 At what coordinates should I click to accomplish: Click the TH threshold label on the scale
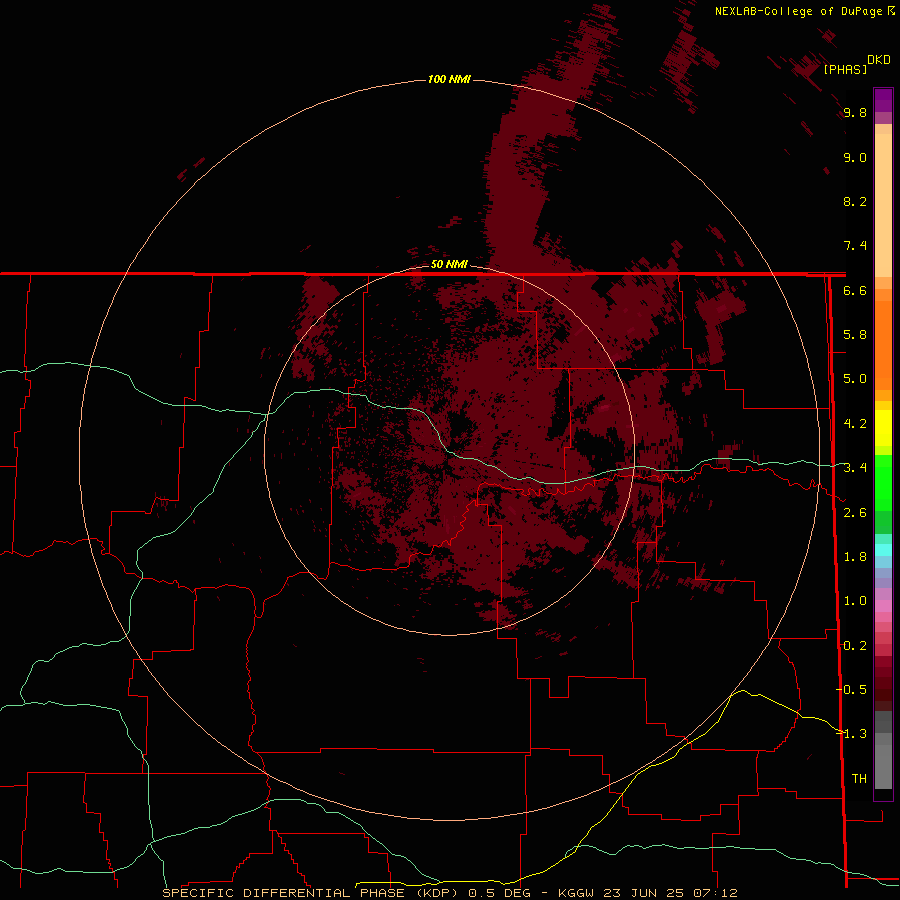pos(859,779)
